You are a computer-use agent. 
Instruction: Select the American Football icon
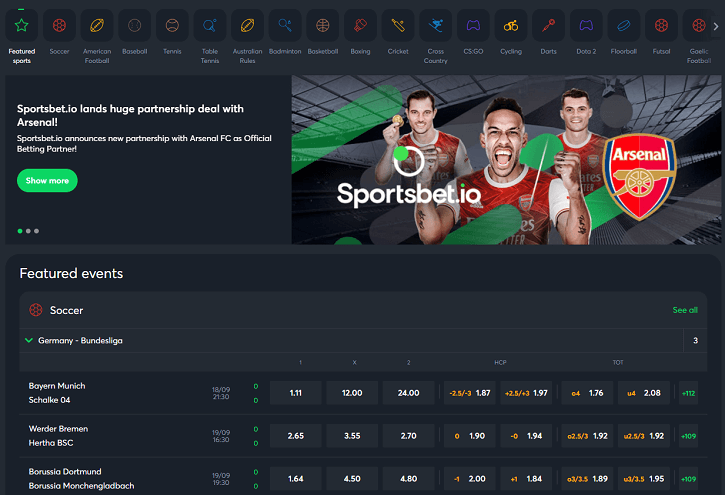(x=97, y=25)
